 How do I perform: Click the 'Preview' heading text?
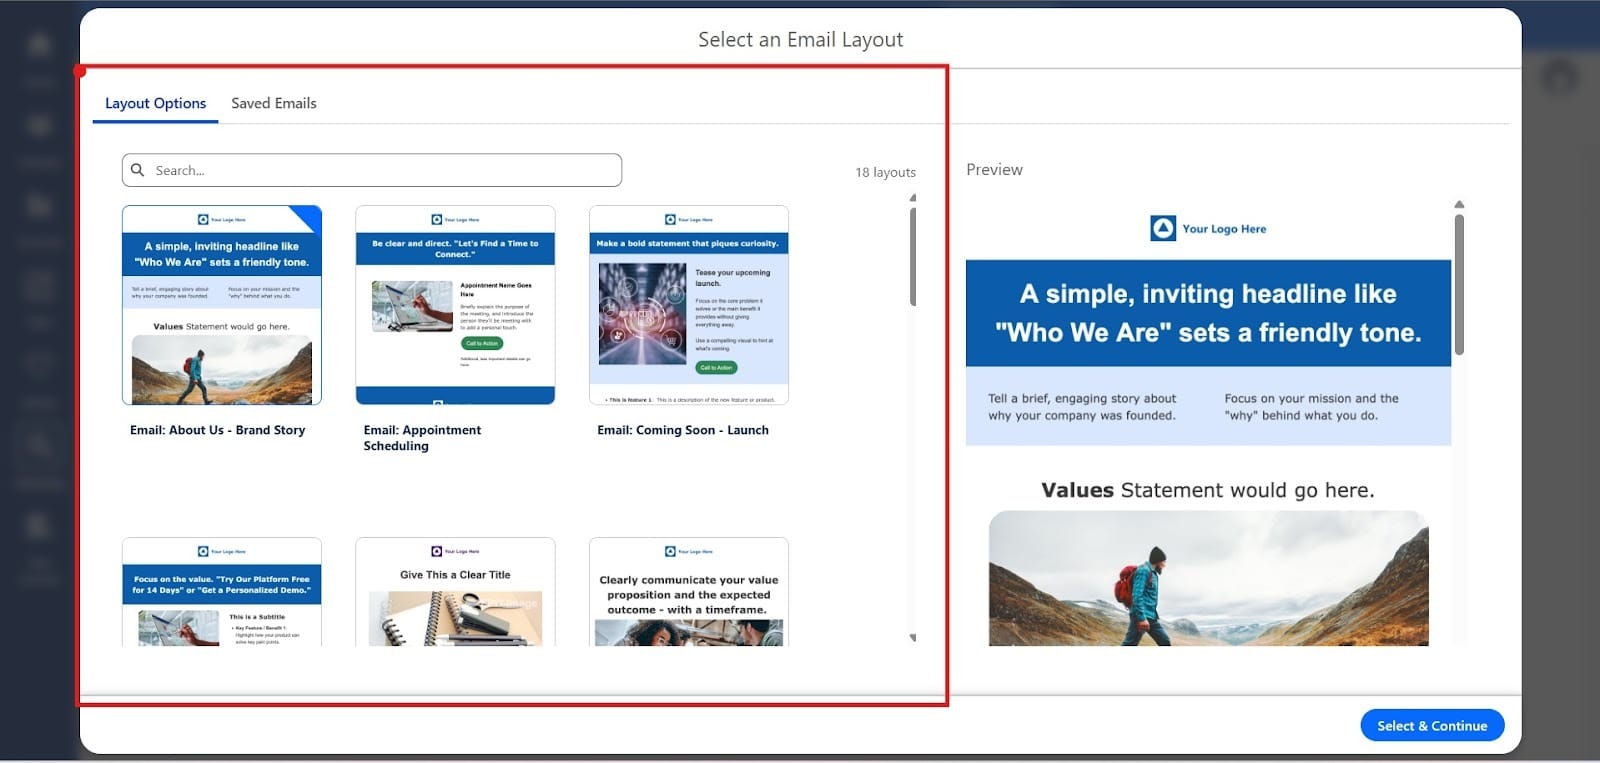coord(994,170)
